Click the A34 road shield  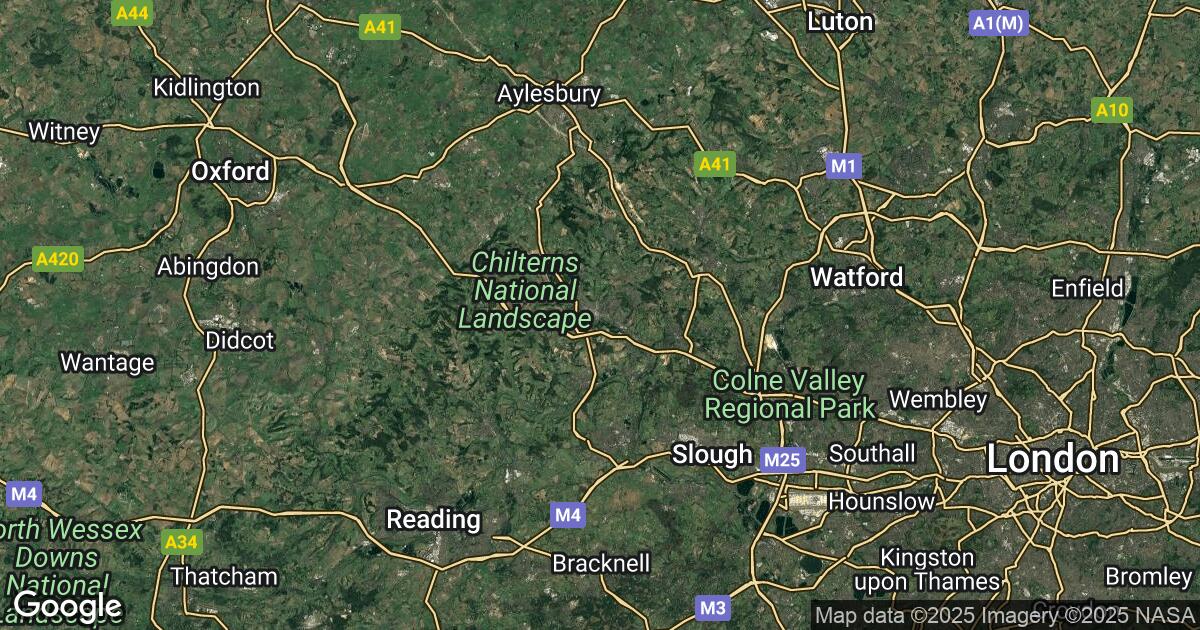coord(180,542)
